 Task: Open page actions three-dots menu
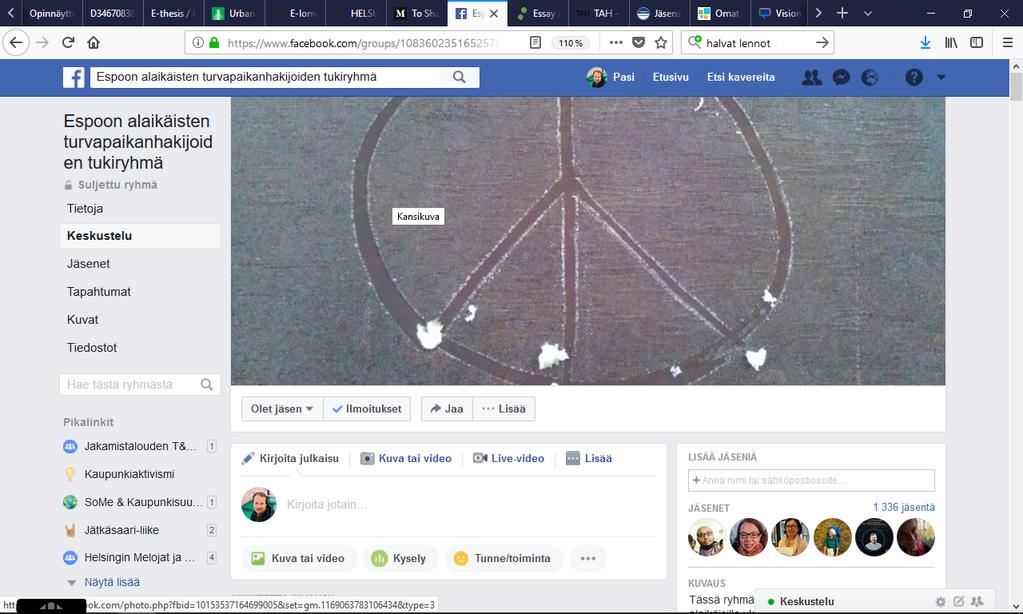click(616, 42)
